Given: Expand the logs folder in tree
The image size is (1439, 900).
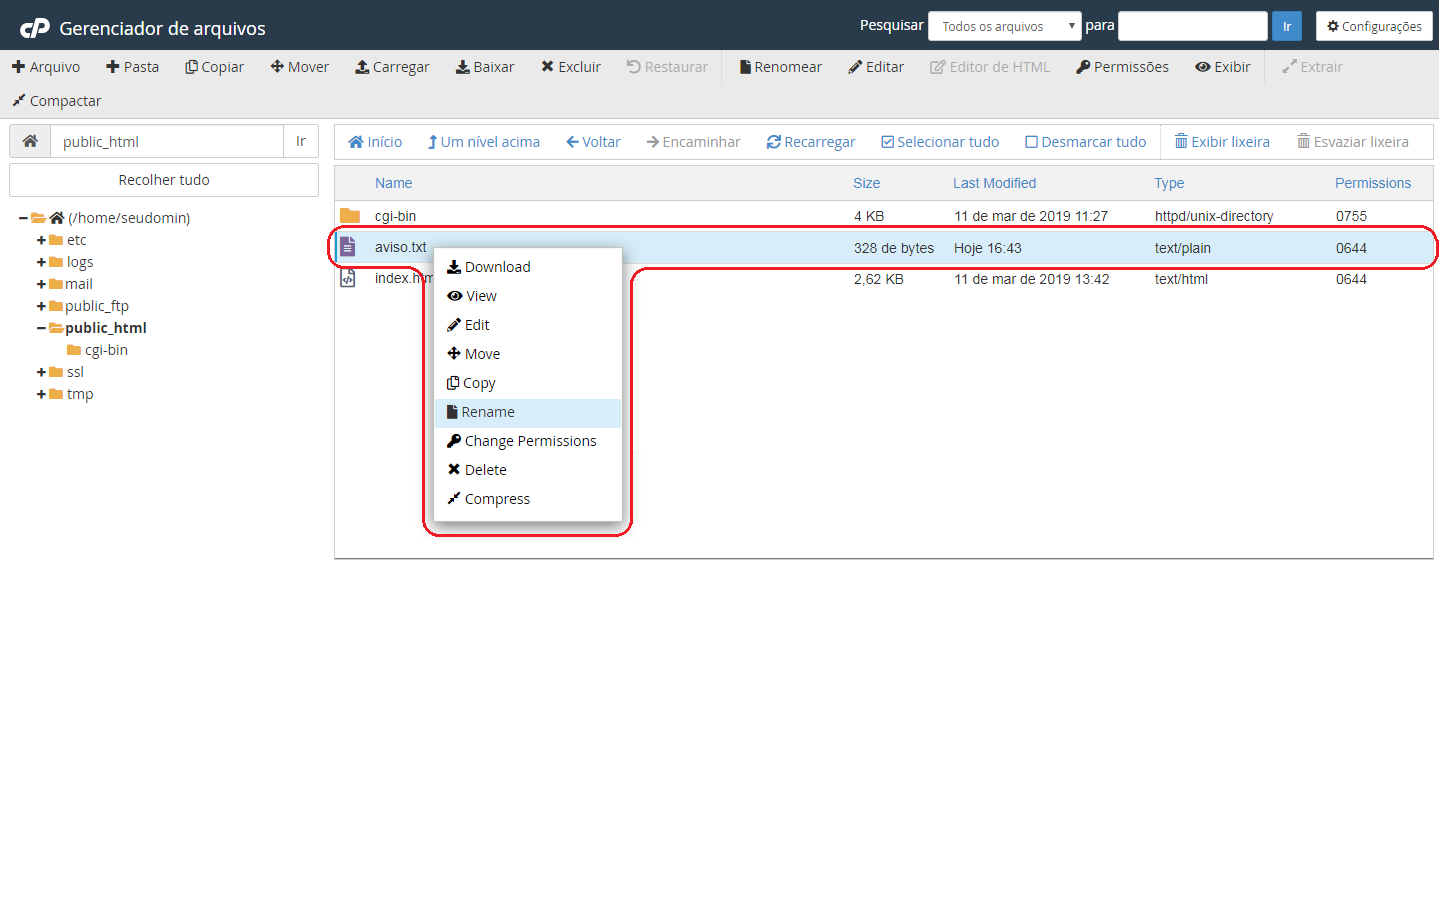Looking at the screenshot, I should pos(41,262).
